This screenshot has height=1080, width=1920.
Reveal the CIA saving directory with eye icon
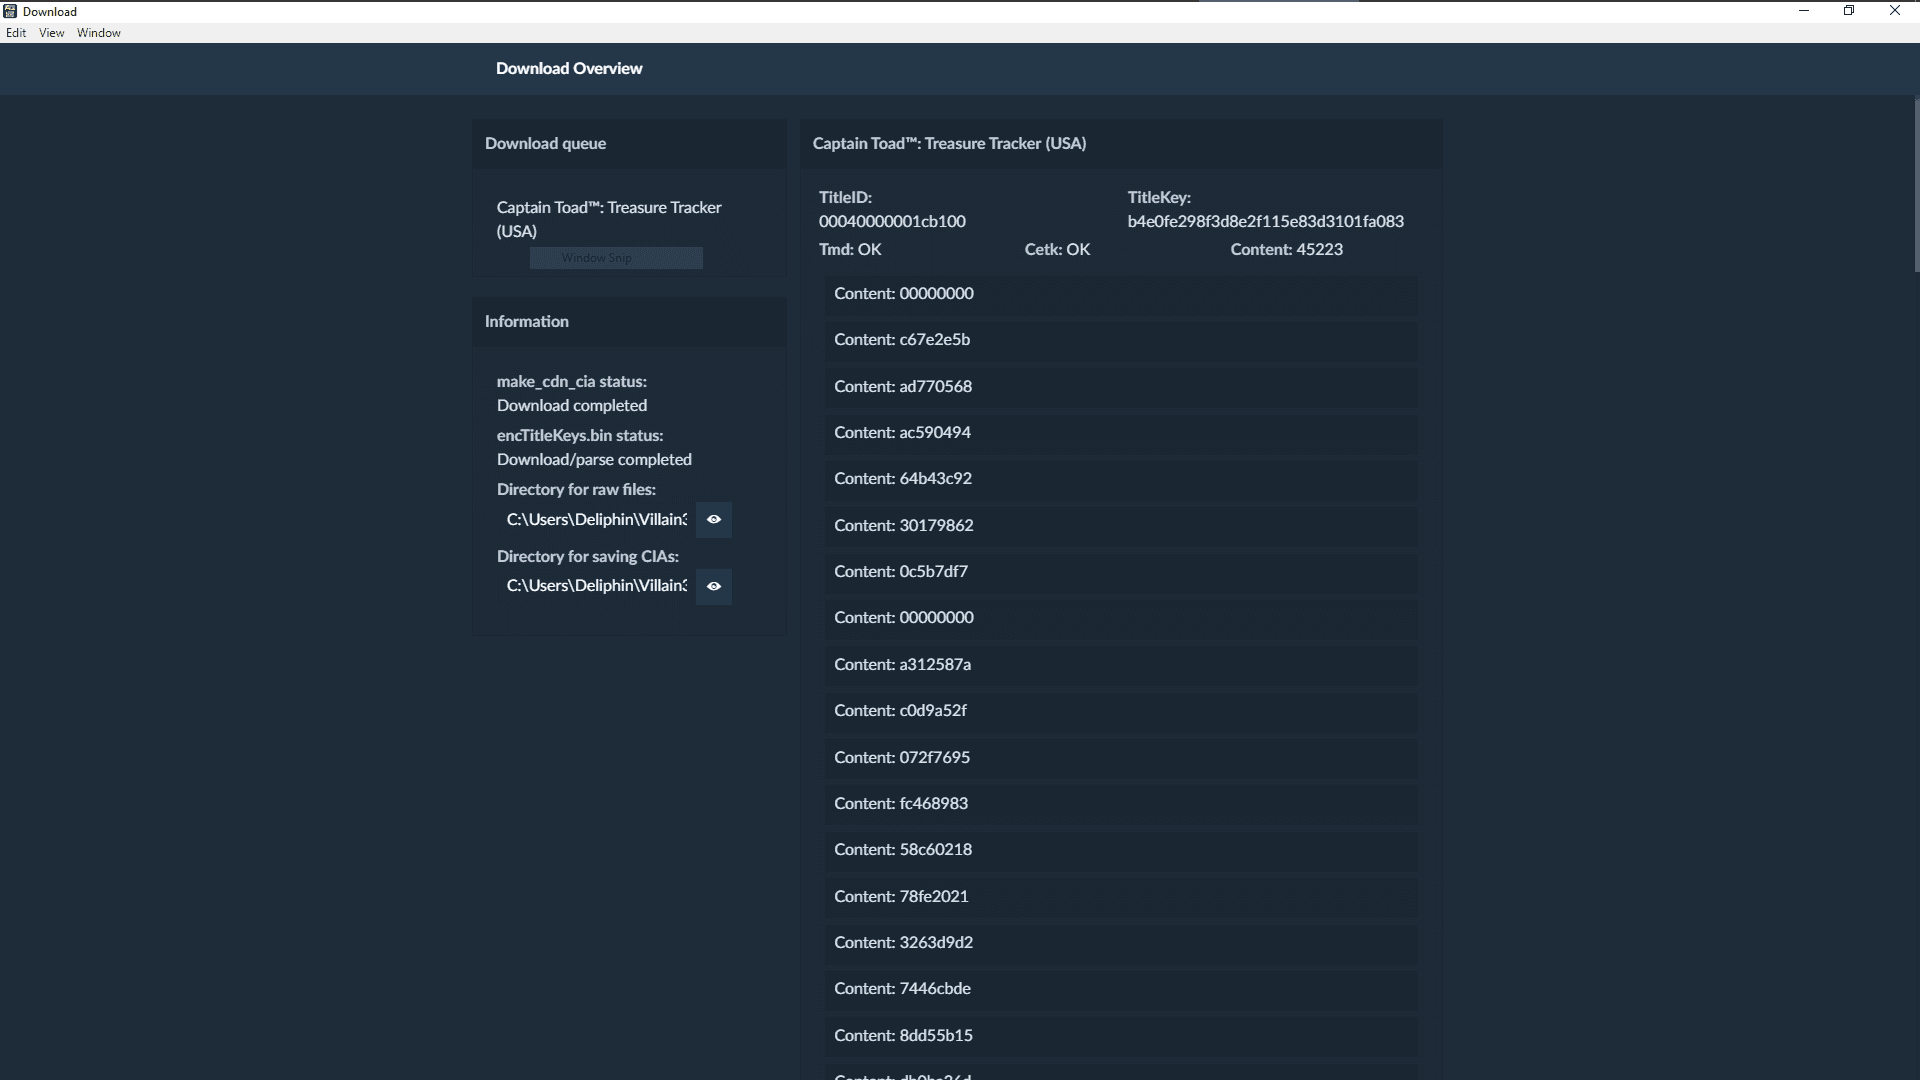click(714, 587)
